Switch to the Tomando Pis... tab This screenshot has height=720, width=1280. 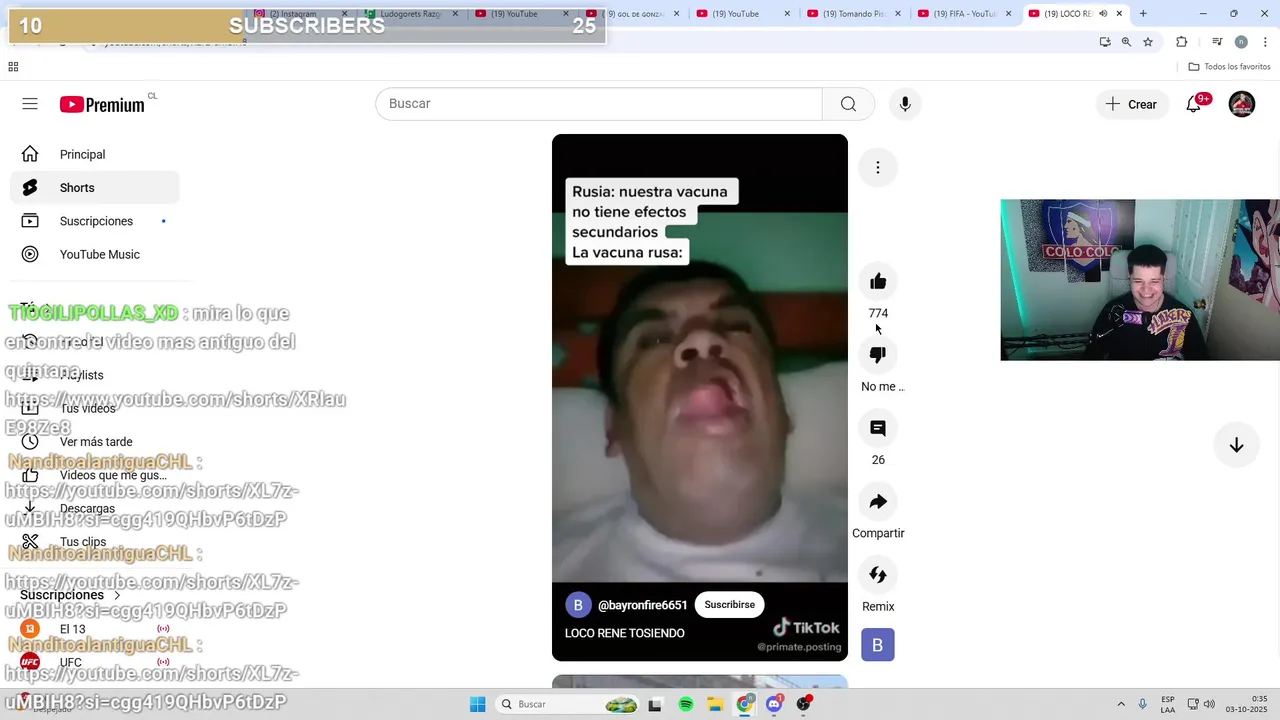pyautogui.click(x=853, y=14)
